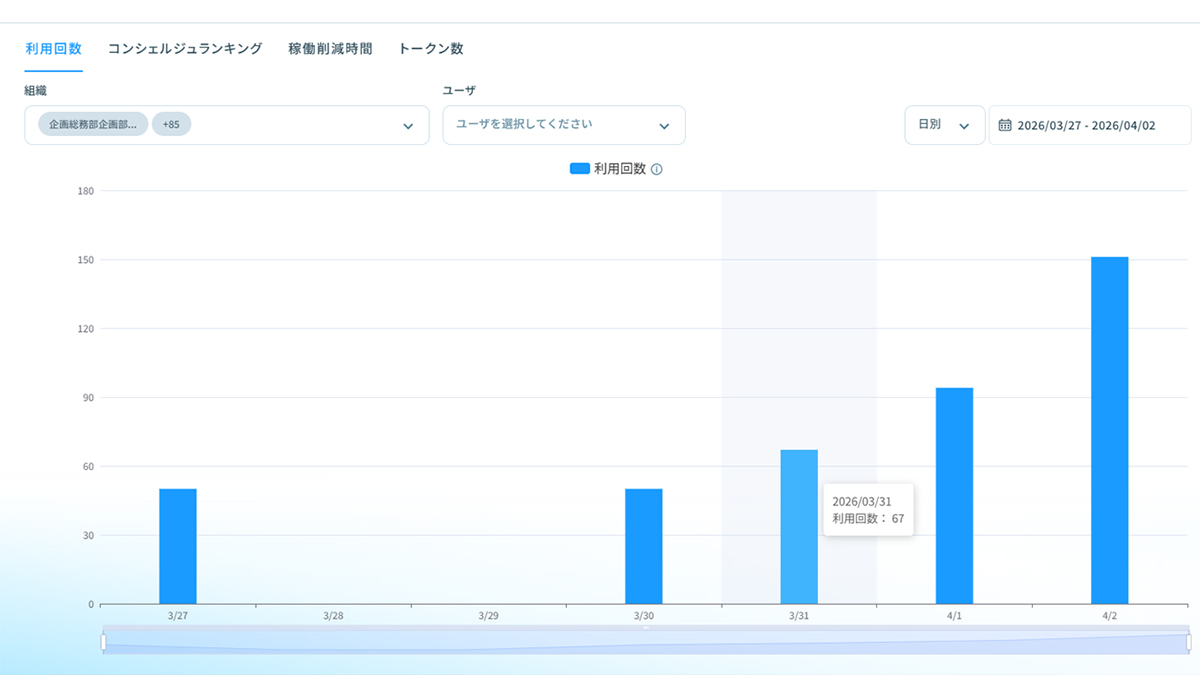Click the 組織 field label
This screenshot has width=1200, height=675.
[x=37, y=91]
